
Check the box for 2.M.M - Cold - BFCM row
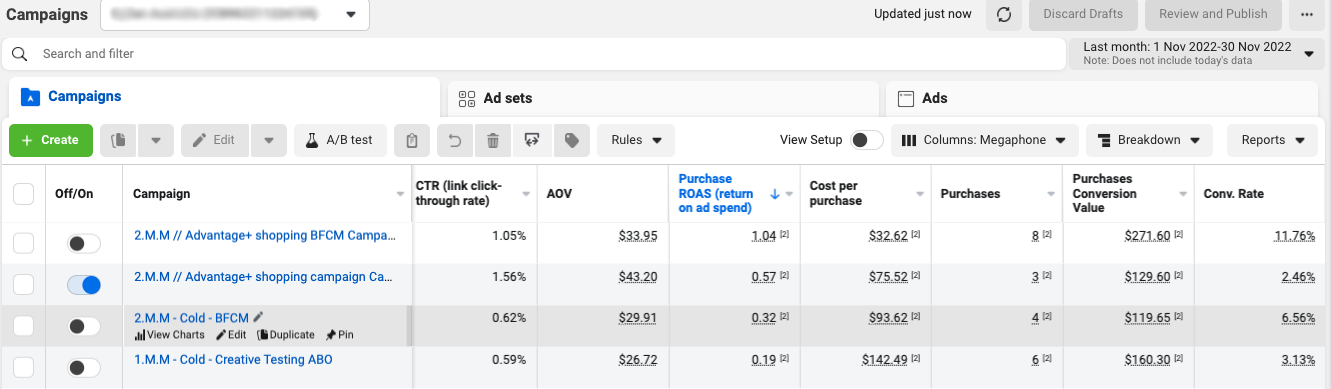pyautogui.click(x=23, y=326)
